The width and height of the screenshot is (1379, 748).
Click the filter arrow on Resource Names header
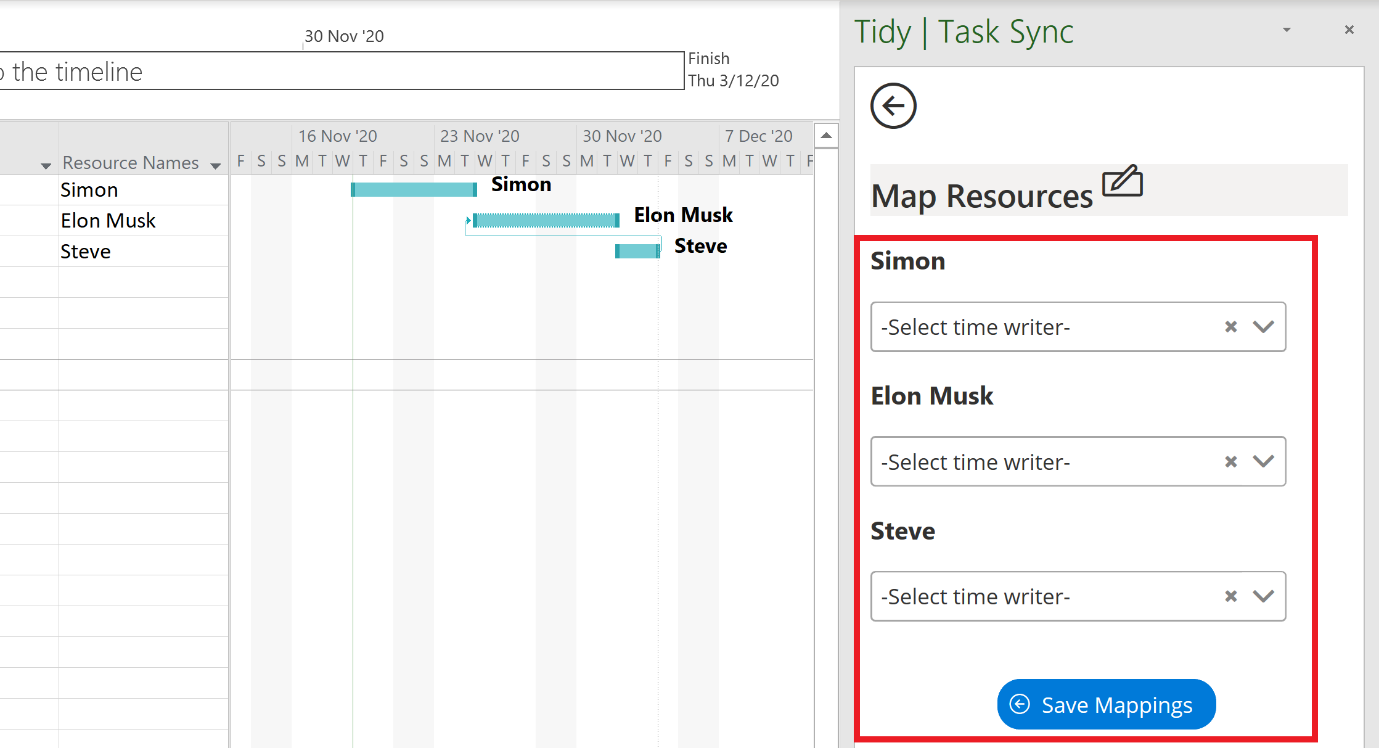coord(215,162)
